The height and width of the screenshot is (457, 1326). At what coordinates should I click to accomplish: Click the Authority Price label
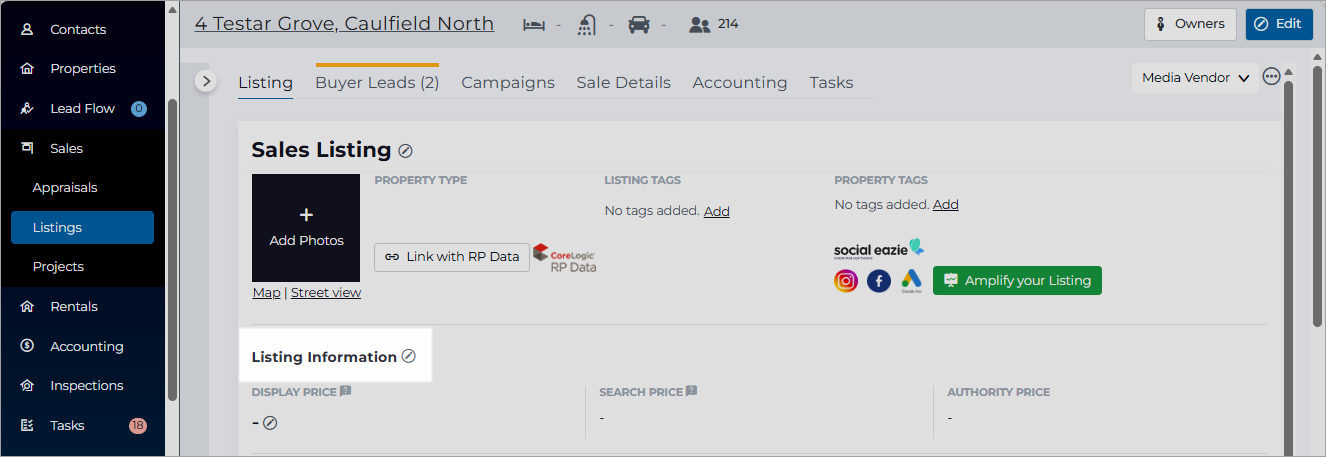(998, 392)
